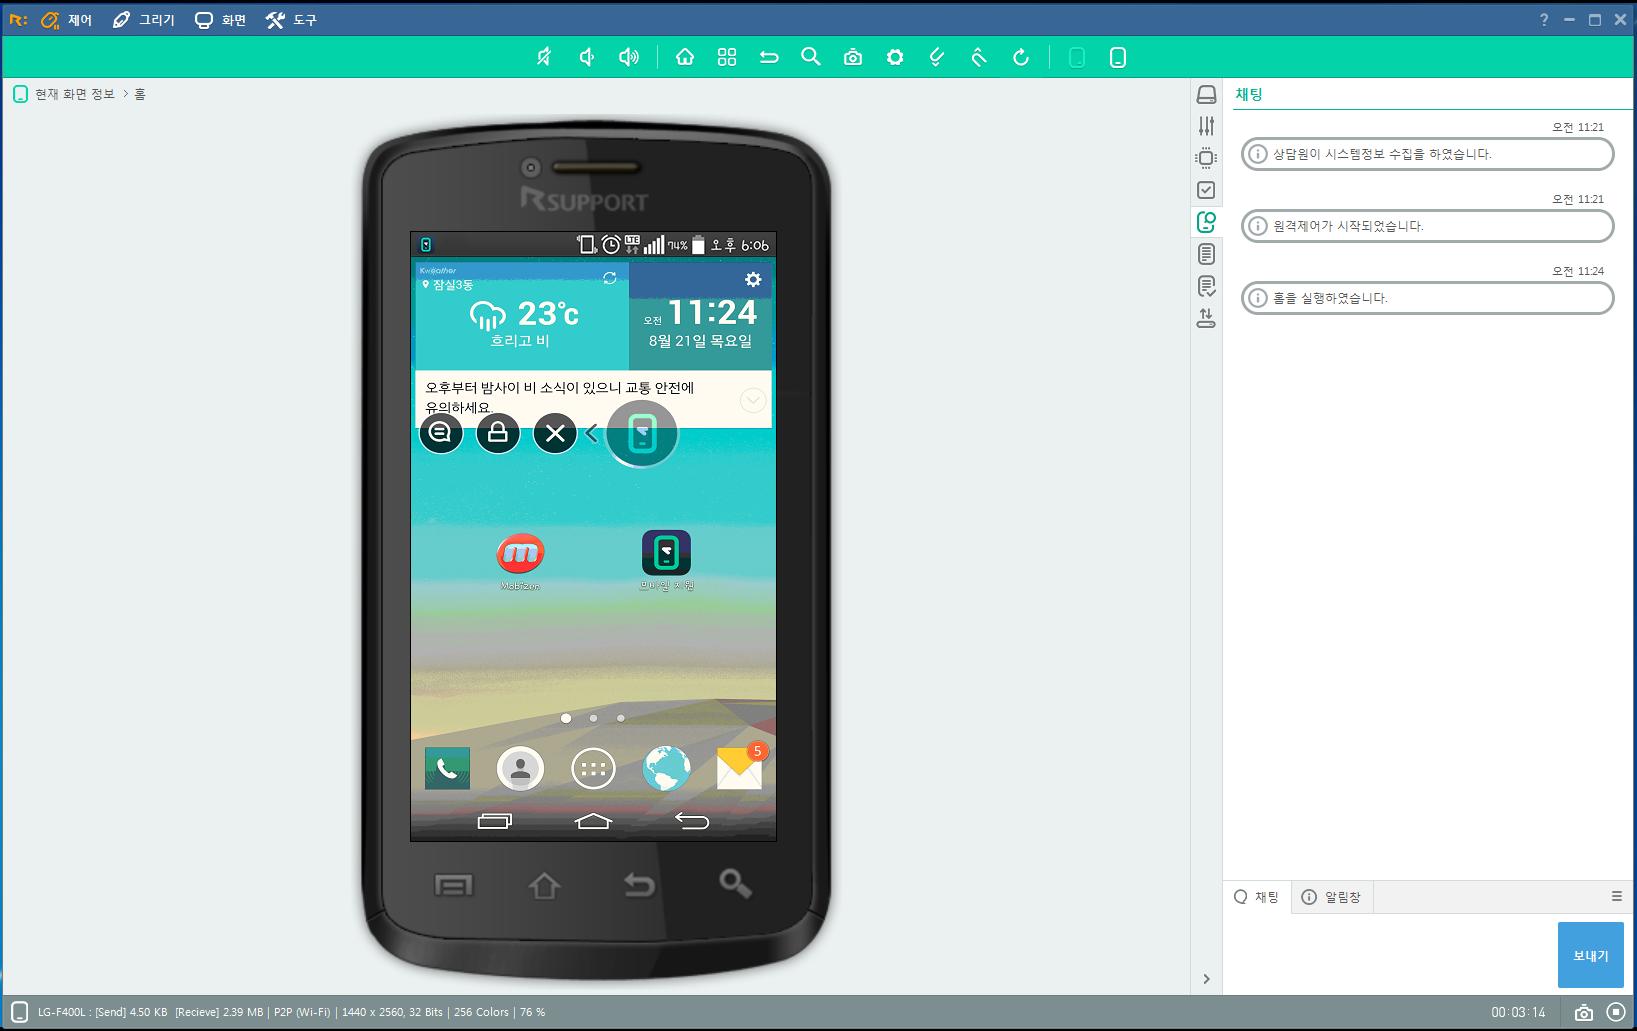Open the 모바일 지원 app on phone
The width and height of the screenshot is (1637, 1031).
[666, 561]
